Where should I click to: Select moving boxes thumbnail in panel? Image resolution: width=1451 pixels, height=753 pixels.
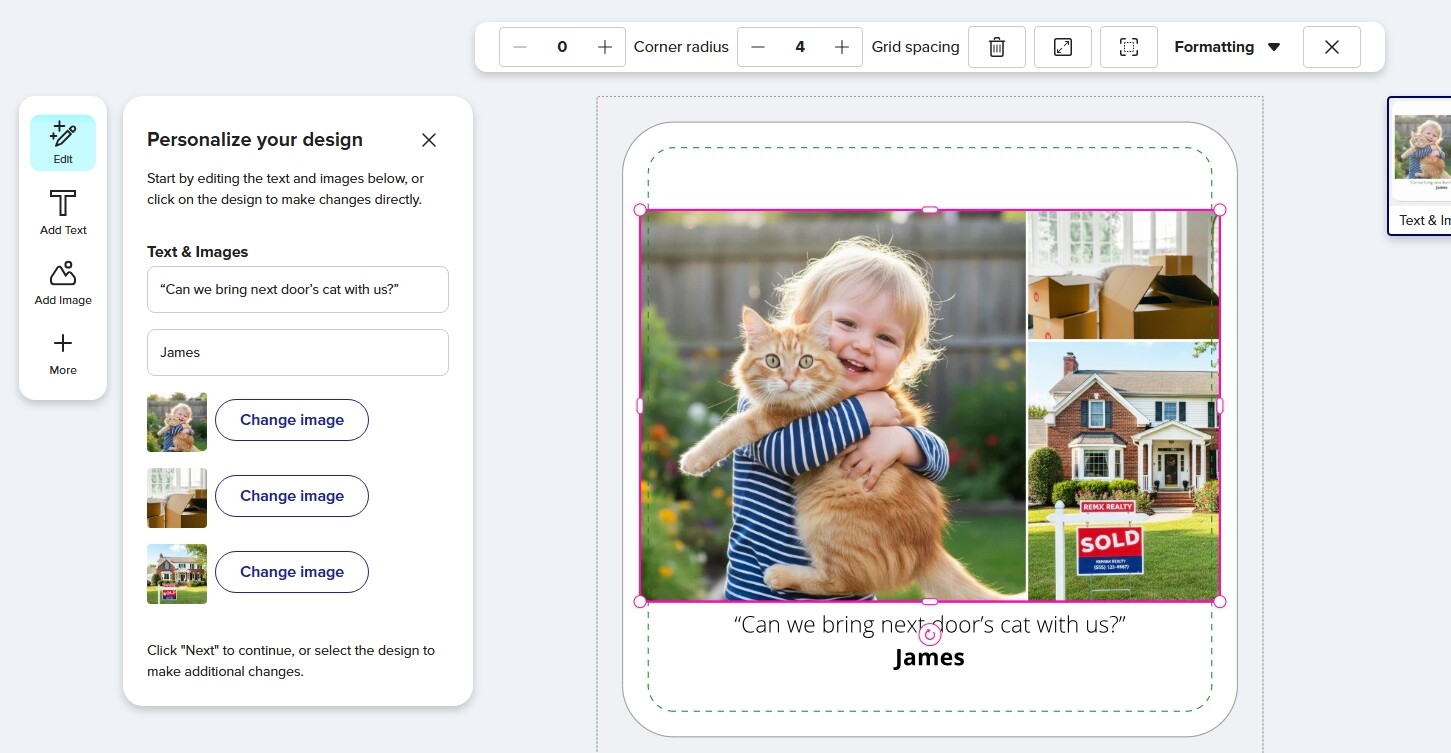(177, 498)
